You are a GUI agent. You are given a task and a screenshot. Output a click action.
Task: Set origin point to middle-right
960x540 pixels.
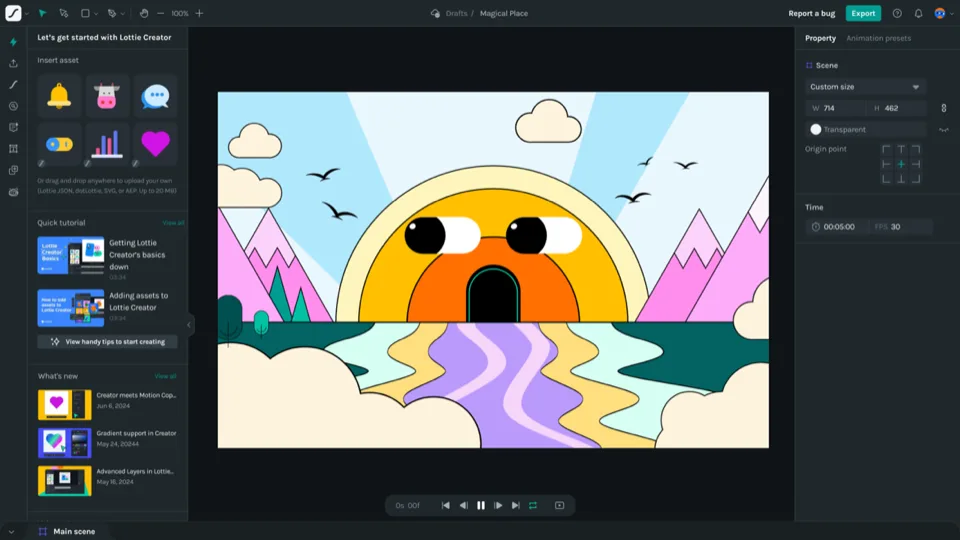point(916,164)
